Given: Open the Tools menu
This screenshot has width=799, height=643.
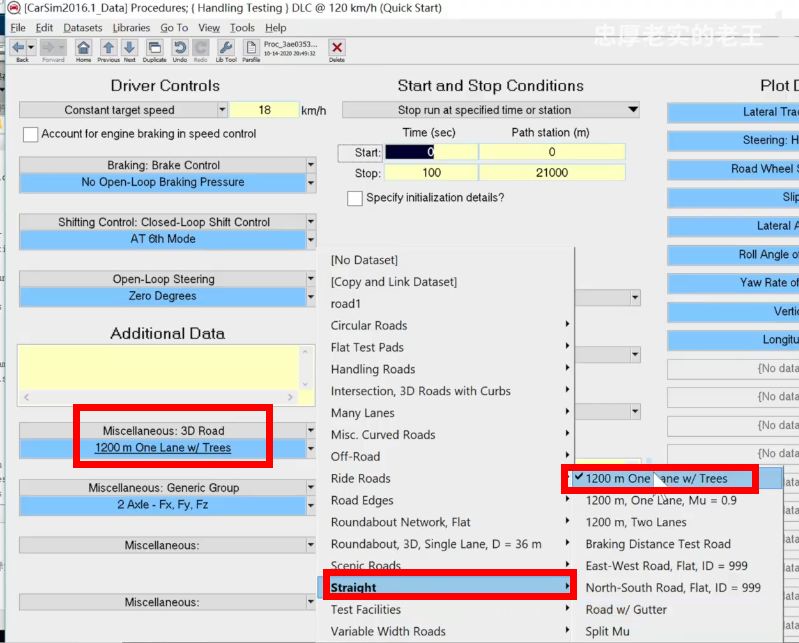Looking at the screenshot, I should (242, 28).
